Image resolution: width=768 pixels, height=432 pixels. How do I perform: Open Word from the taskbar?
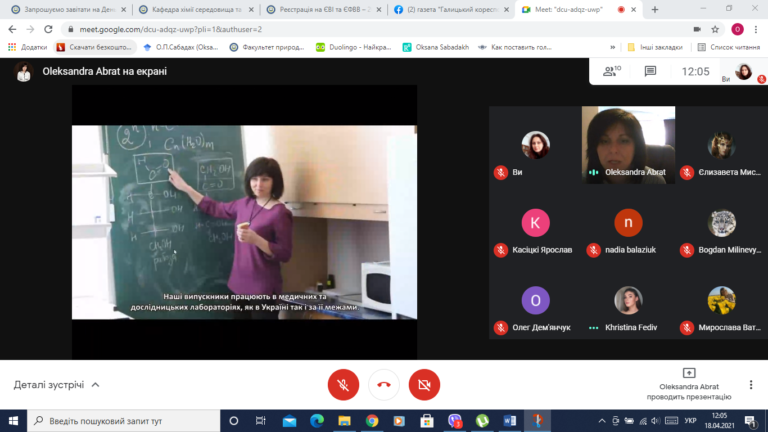pos(509,421)
